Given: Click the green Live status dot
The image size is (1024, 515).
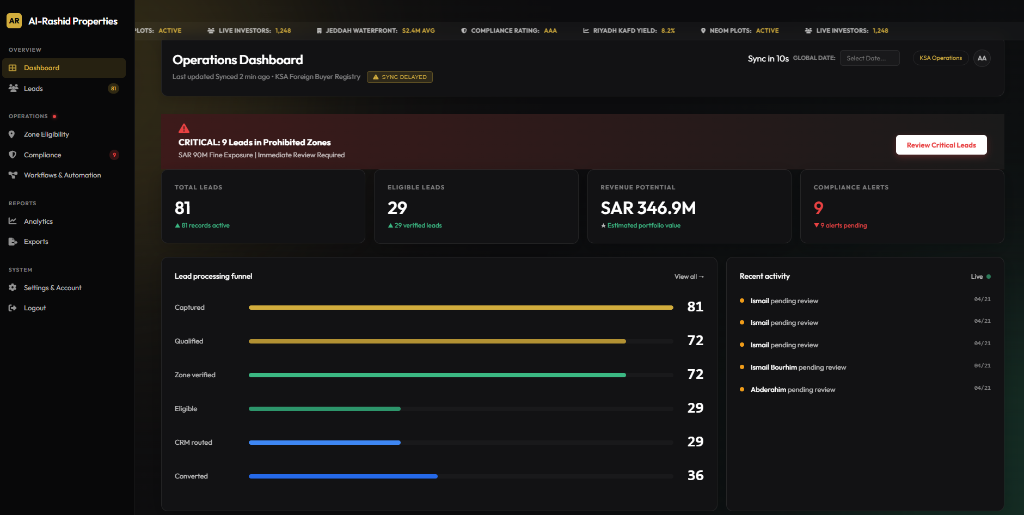Looking at the screenshot, I should [989, 277].
